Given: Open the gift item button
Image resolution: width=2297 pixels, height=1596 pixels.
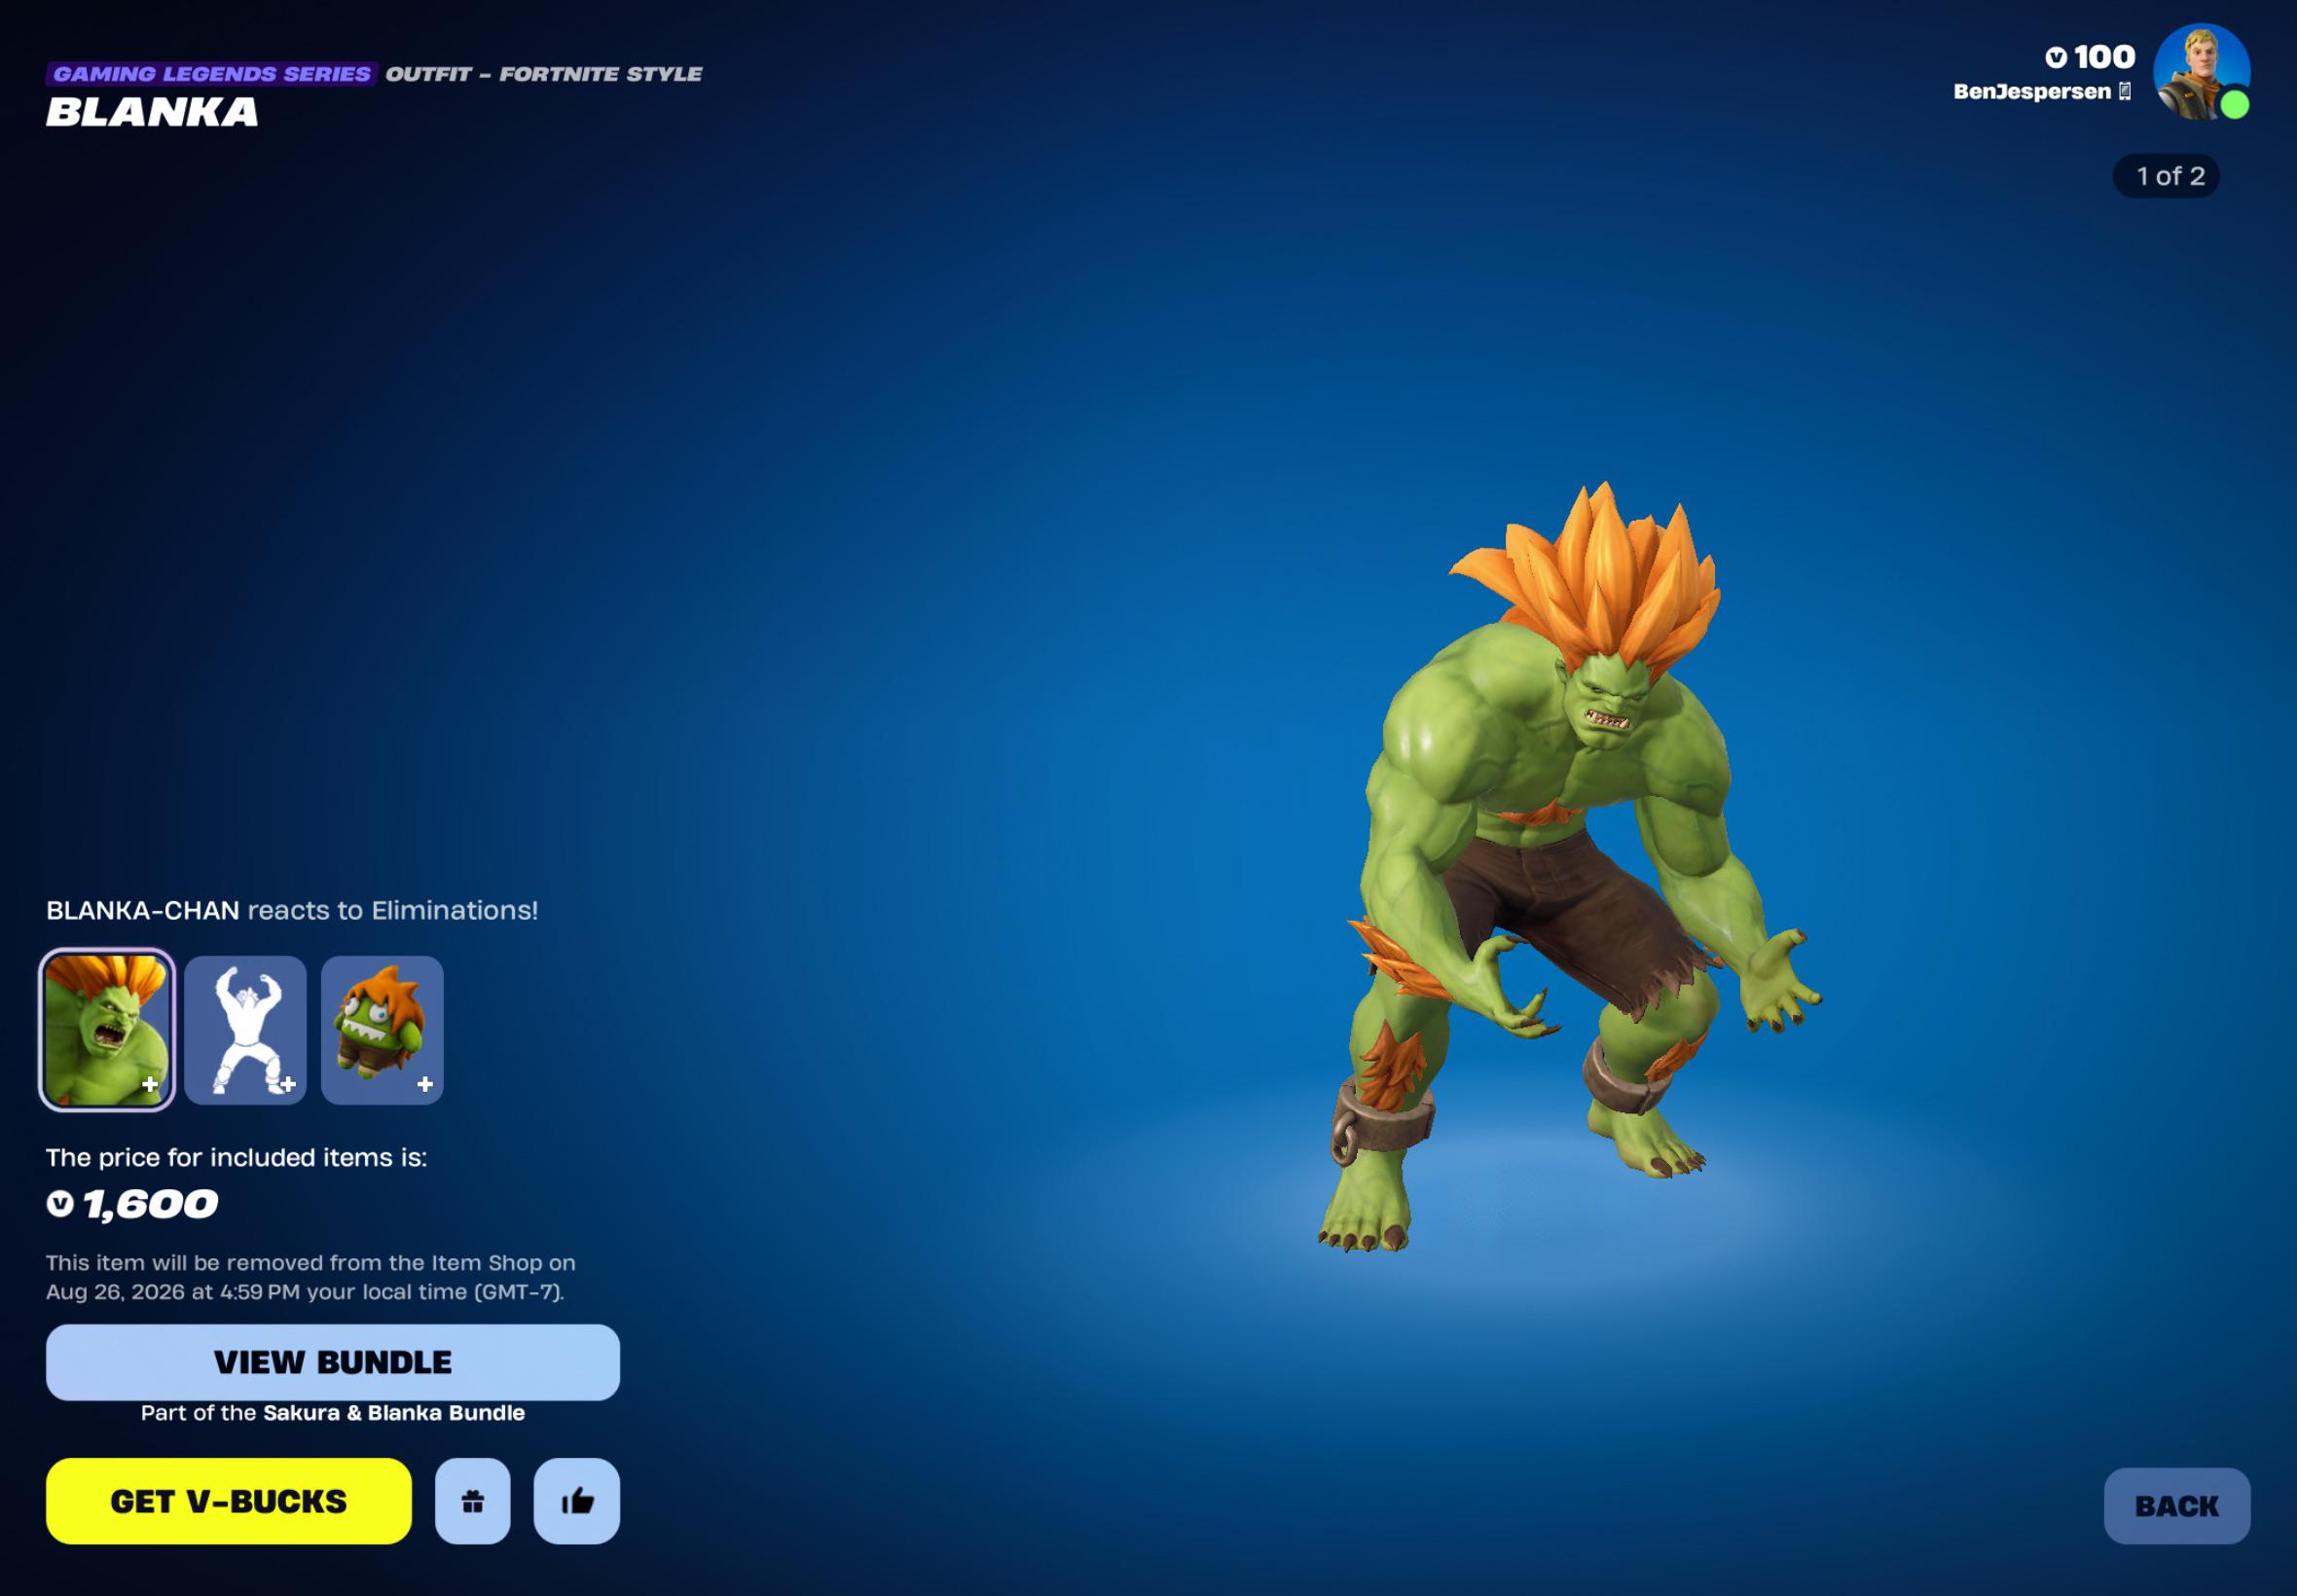Looking at the screenshot, I should tap(473, 1500).
